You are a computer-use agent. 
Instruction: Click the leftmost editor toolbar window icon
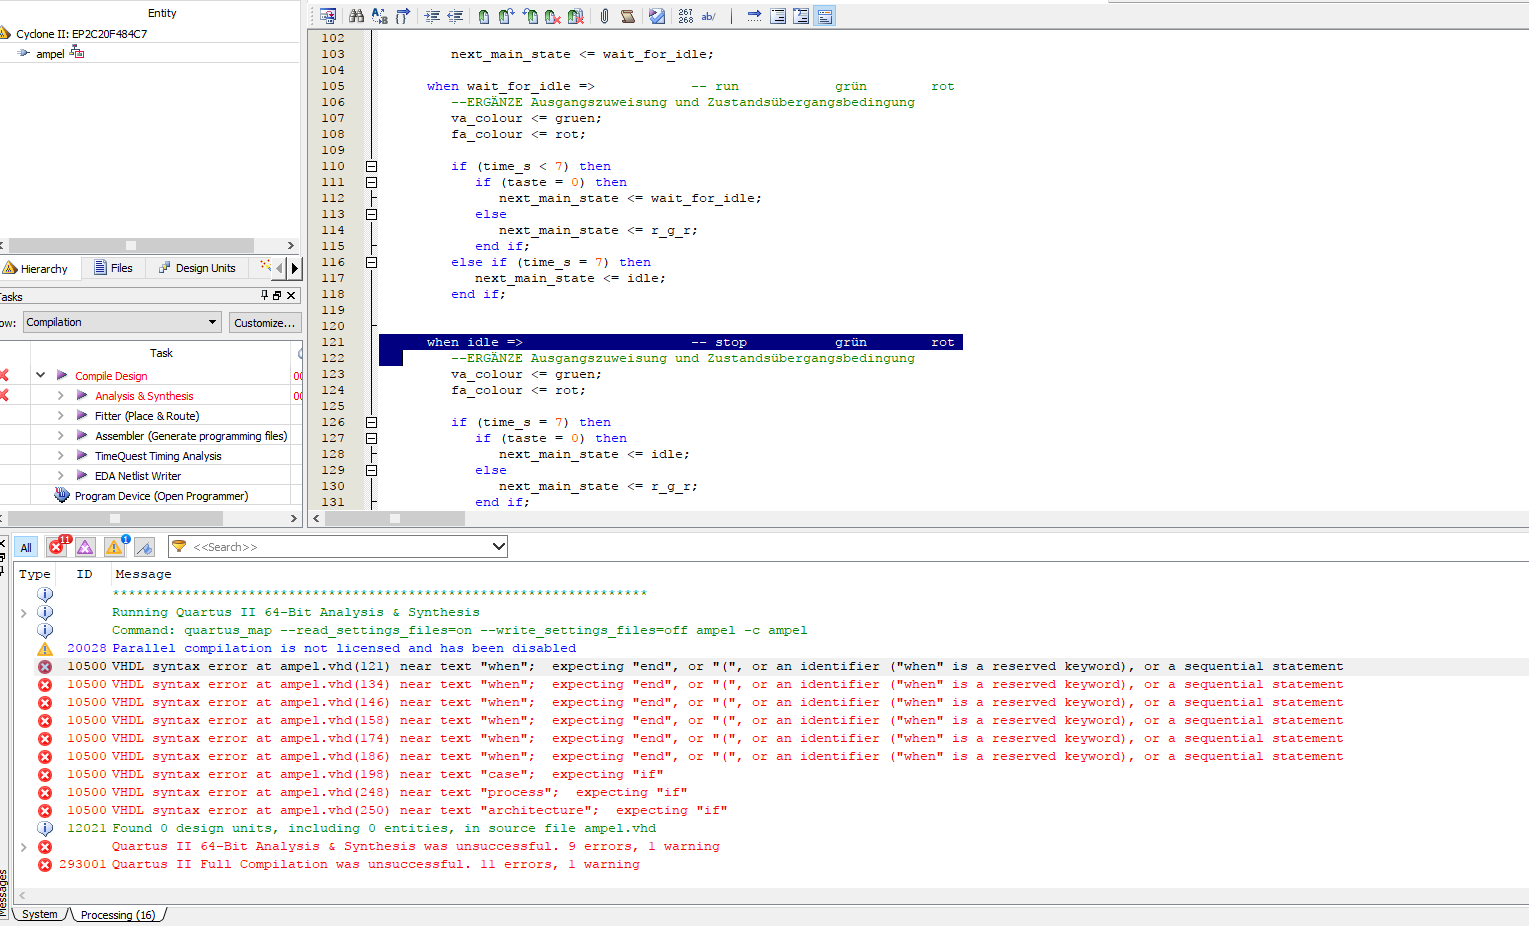click(327, 16)
